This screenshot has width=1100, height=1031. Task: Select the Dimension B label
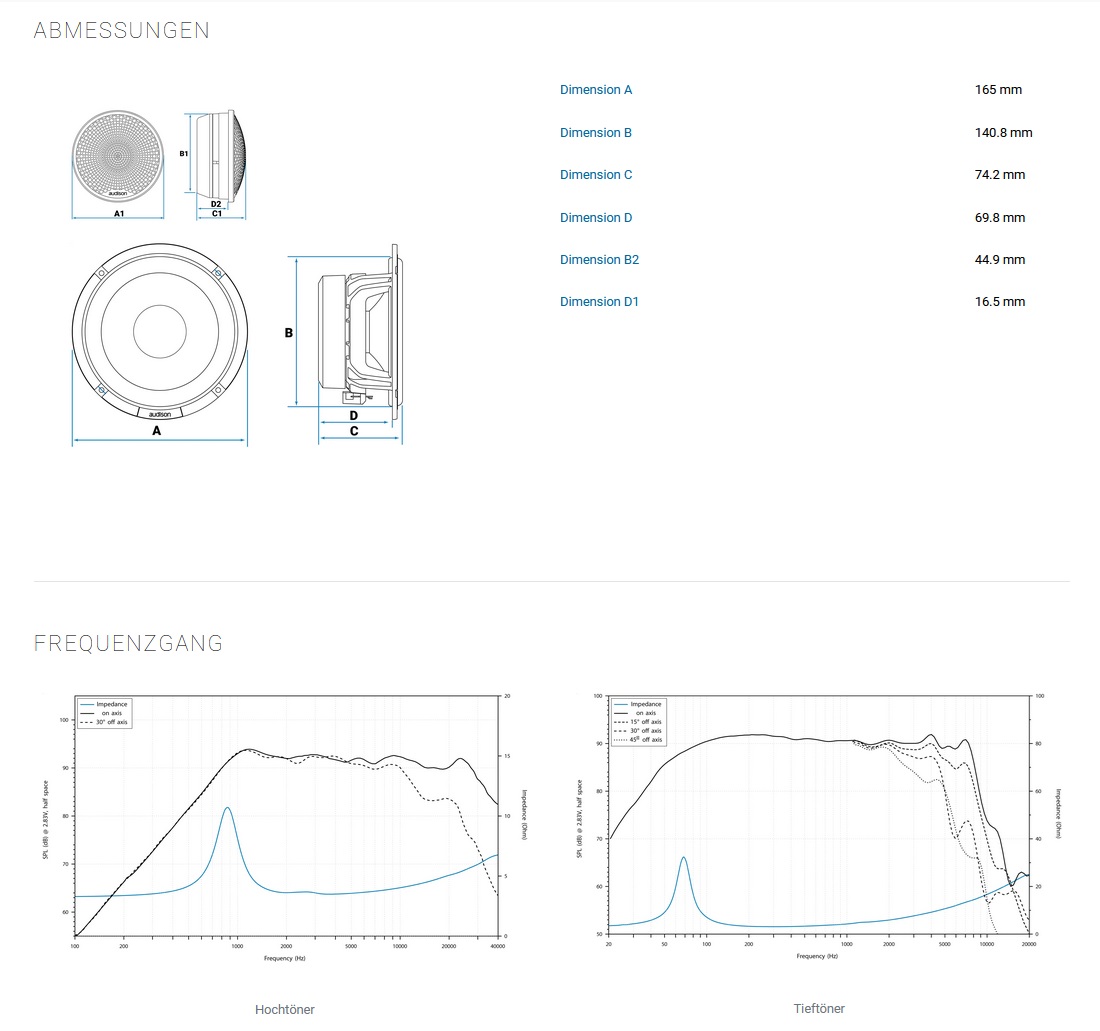(x=596, y=133)
